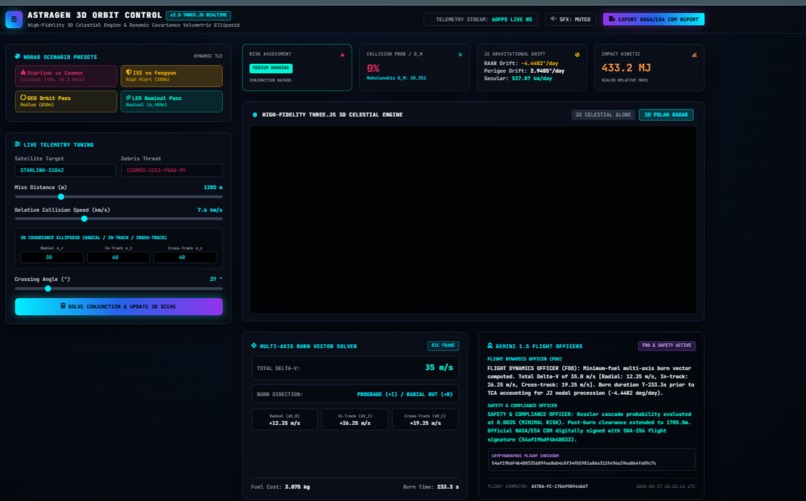This screenshot has width=806, height=501.
Task: Click the Debris Threat input field
Action: pos(172,170)
